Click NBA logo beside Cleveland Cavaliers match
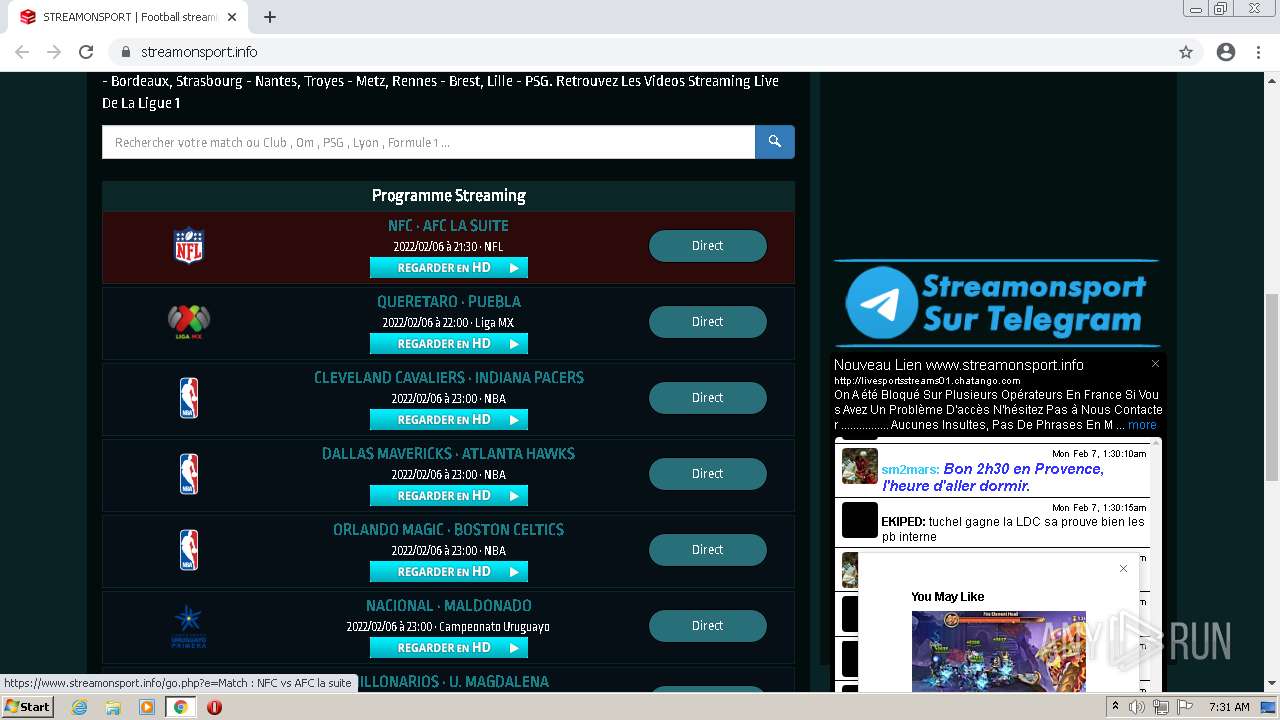The image size is (1280, 720). tap(189, 398)
